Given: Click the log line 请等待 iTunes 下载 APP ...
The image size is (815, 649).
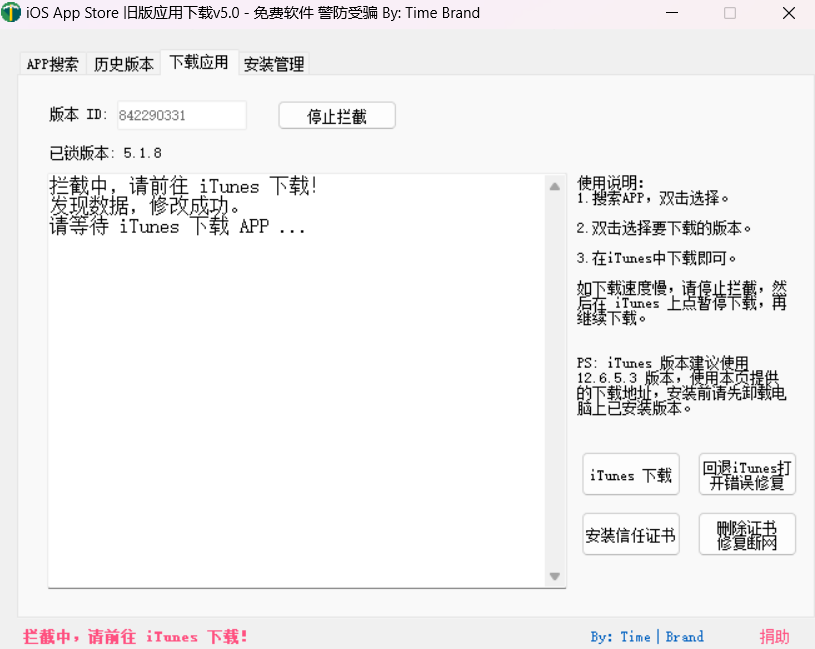Looking at the screenshot, I should click(x=177, y=227).
